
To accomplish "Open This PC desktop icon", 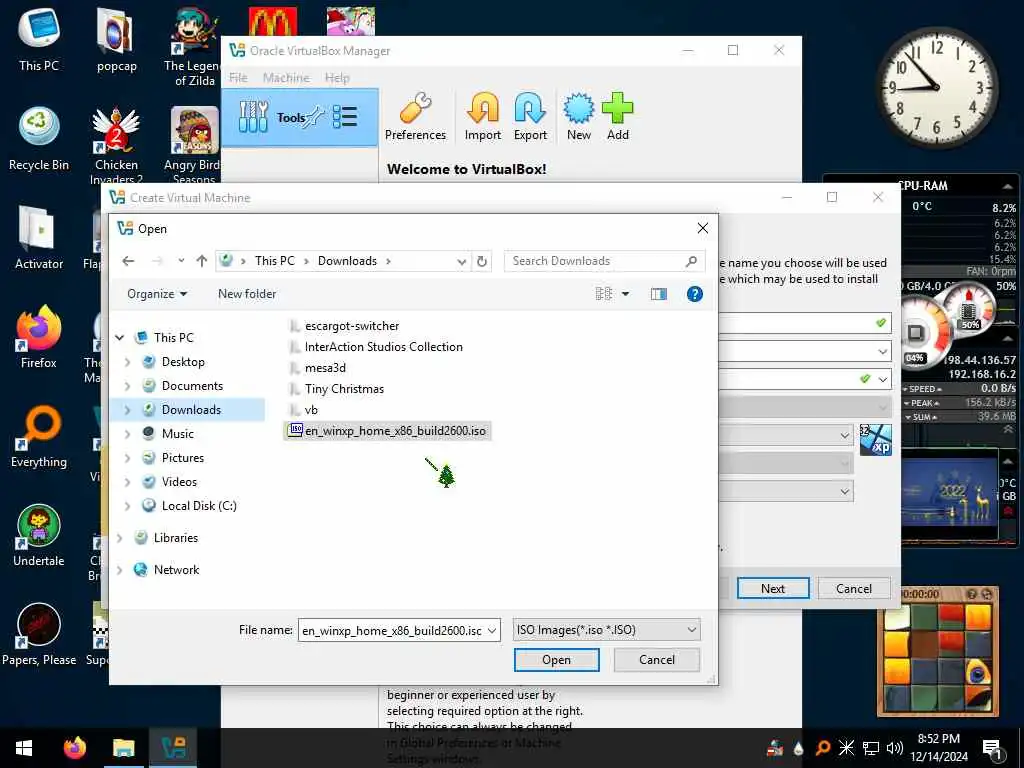I will (39, 39).
